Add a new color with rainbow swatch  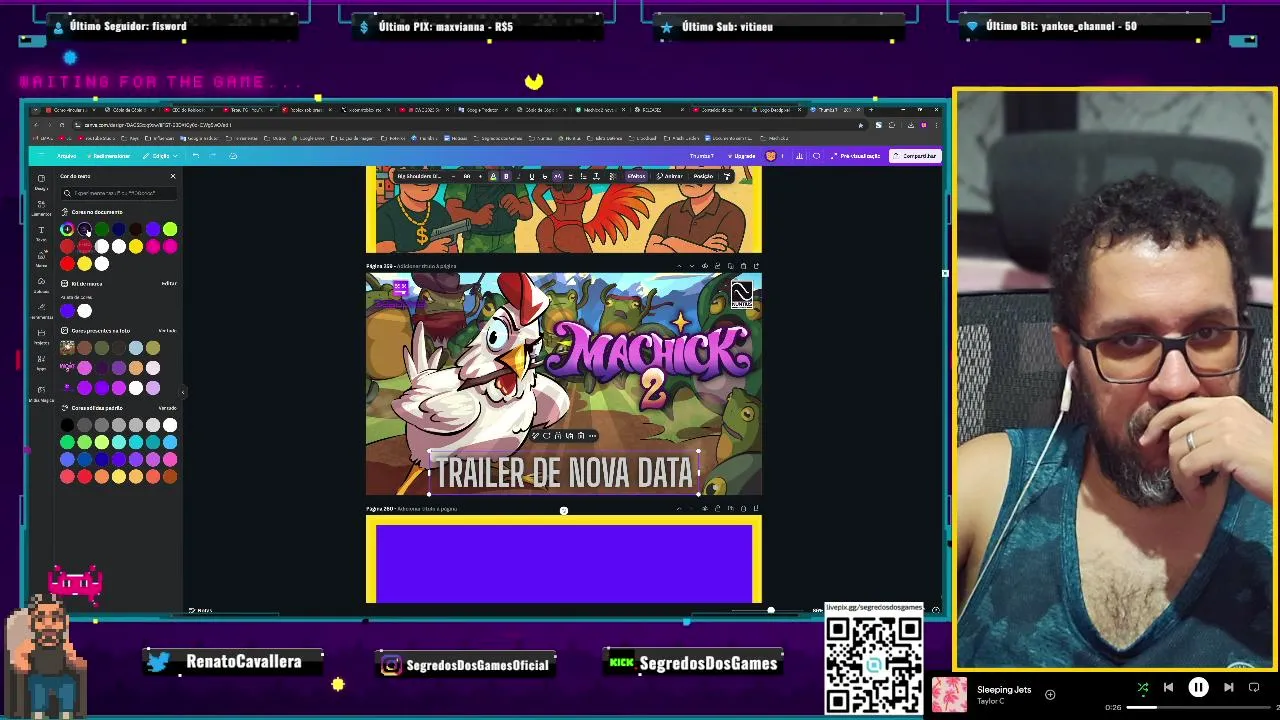67,229
